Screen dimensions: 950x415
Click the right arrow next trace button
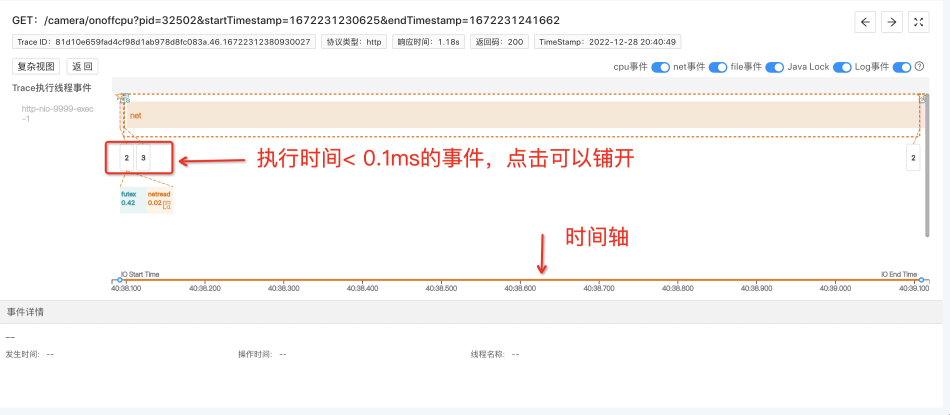[891, 22]
